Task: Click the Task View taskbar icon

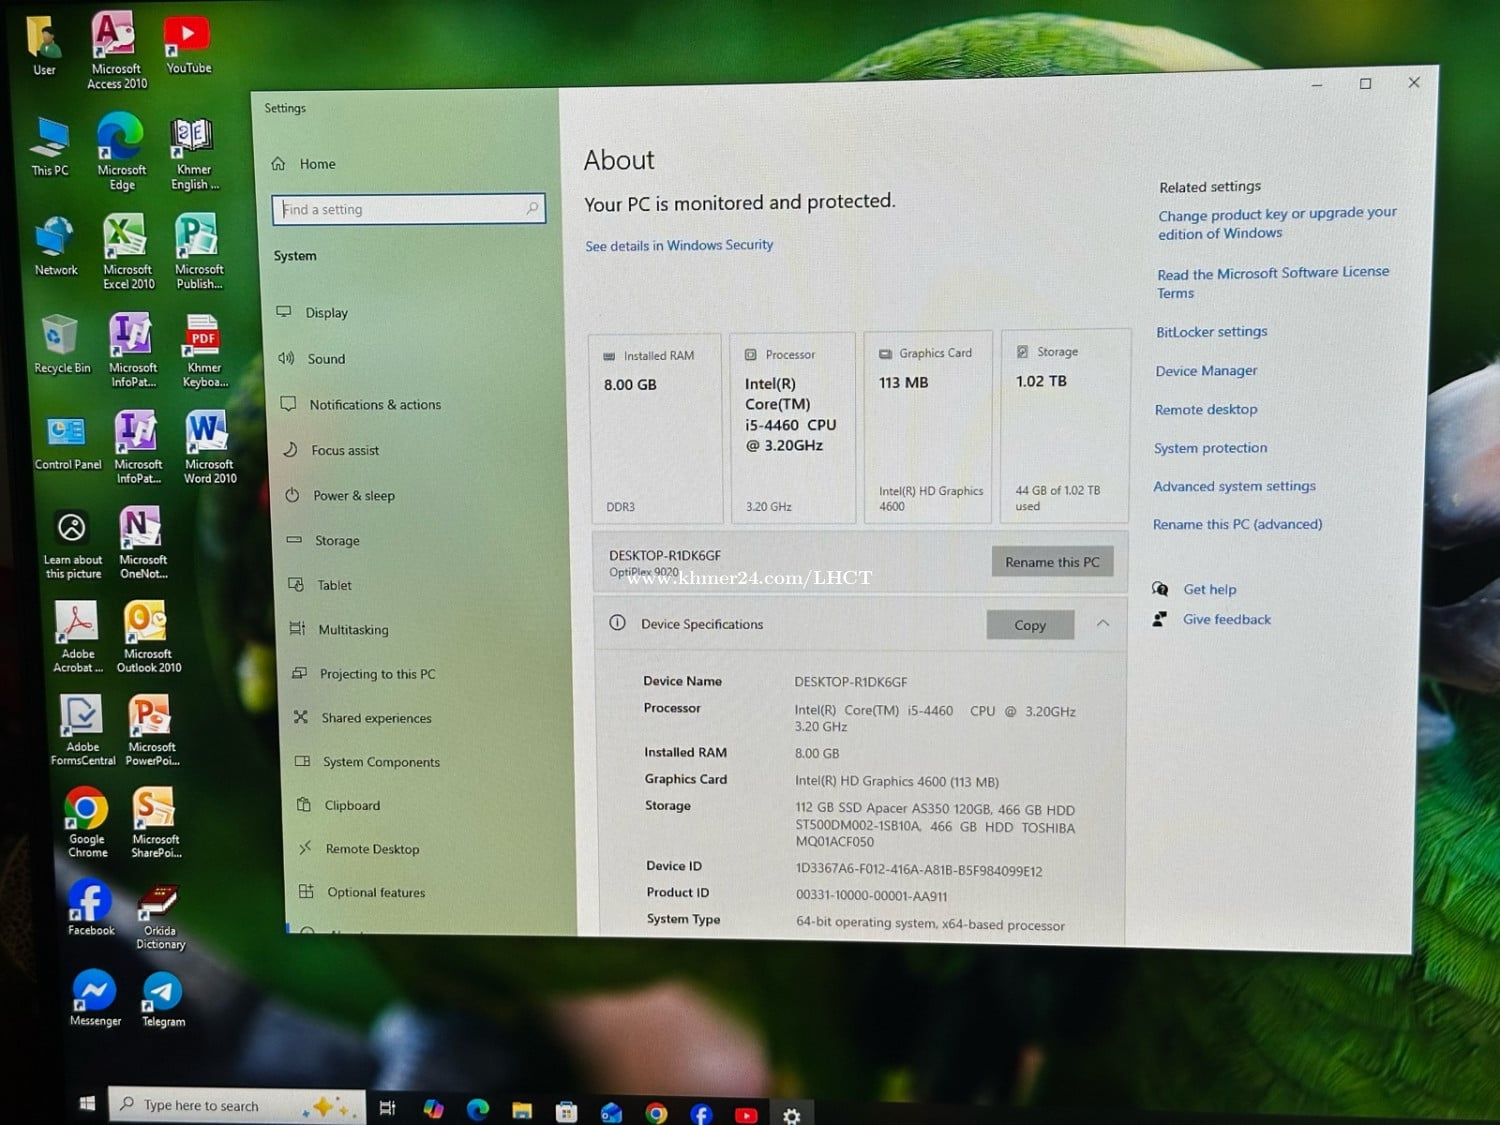Action: point(388,1107)
